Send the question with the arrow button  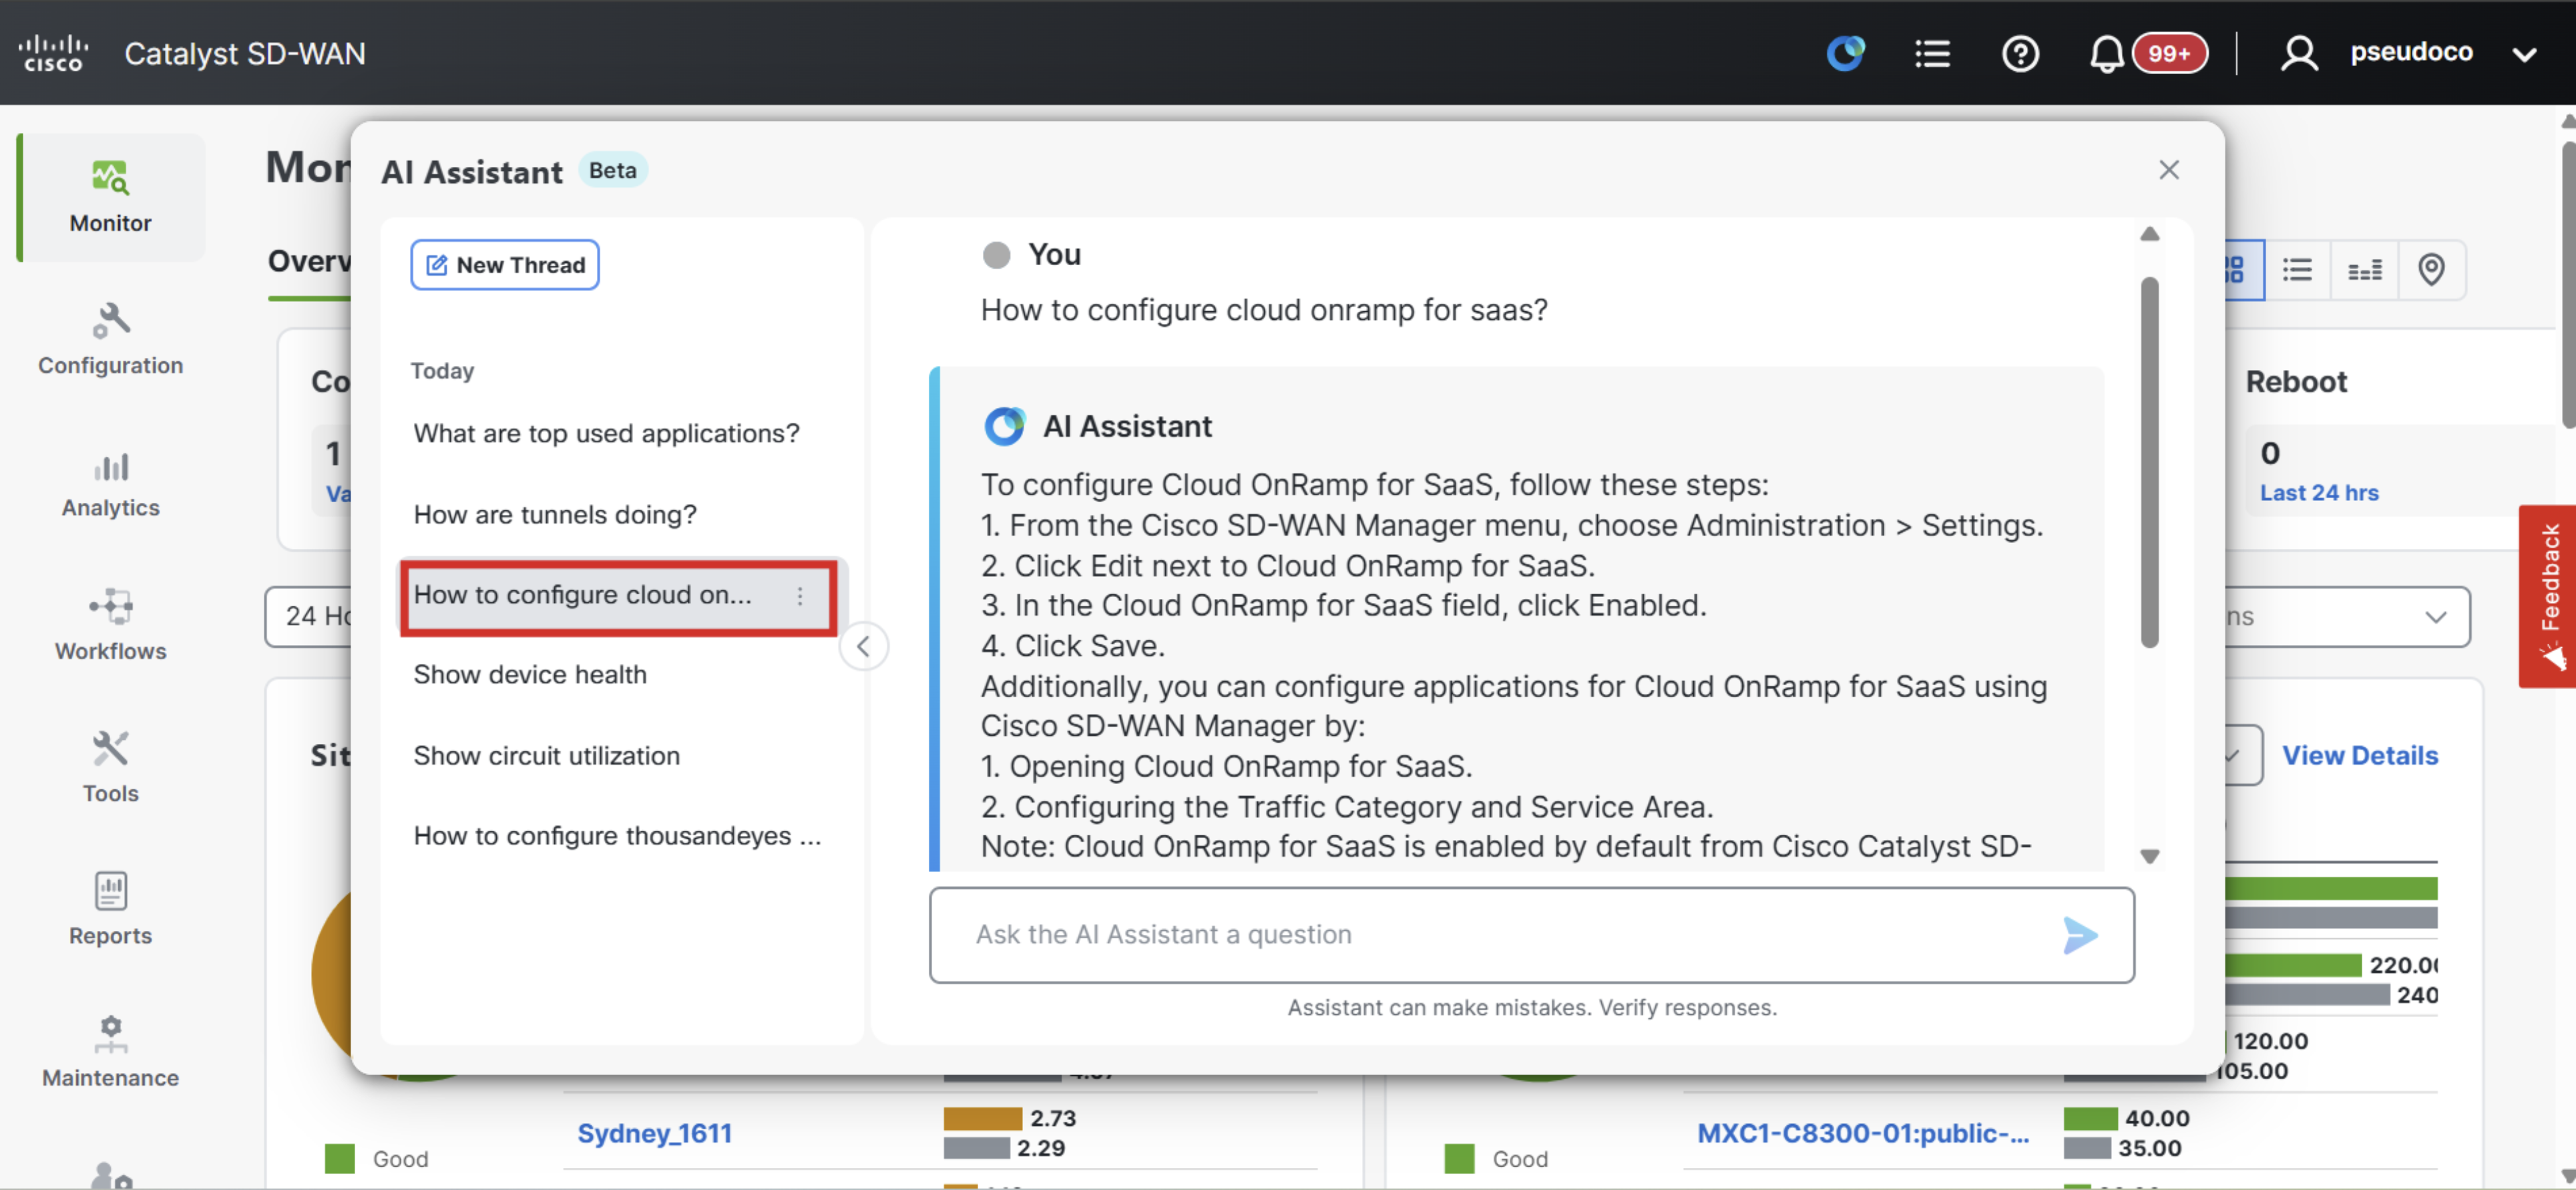pos(2080,935)
